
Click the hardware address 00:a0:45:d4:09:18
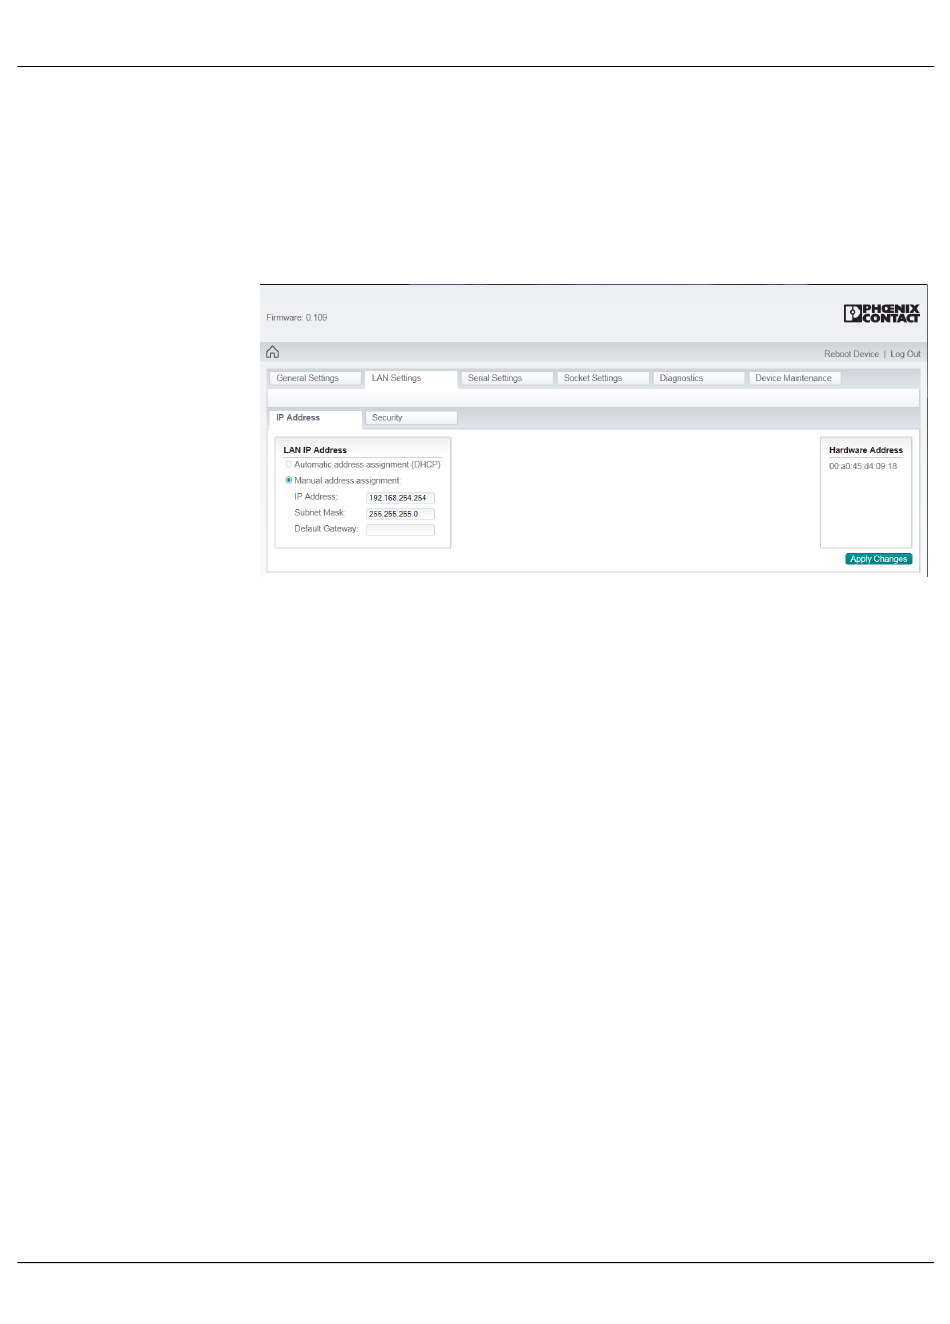pyautogui.click(x=863, y=466)
